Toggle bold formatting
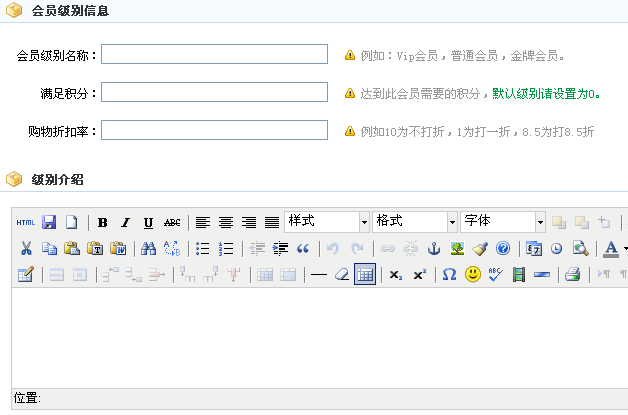The image size is (628, 415). 103,222
